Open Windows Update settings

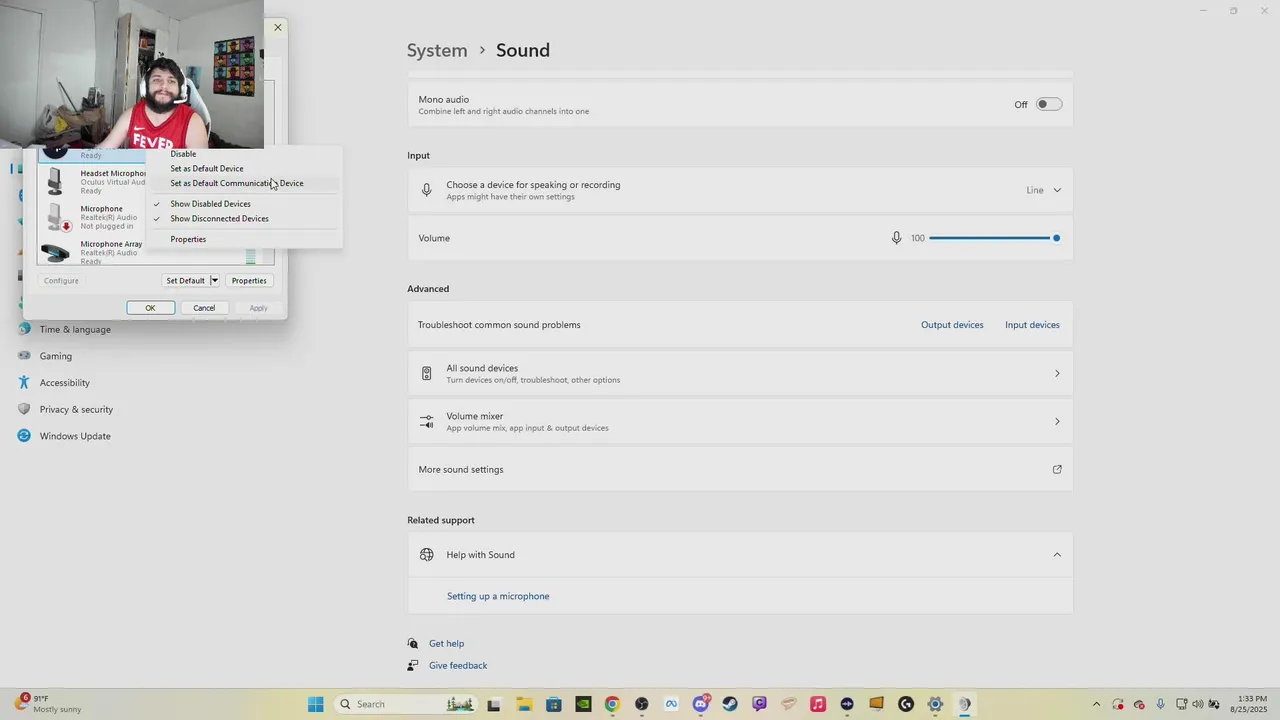[x=75, y=436]
